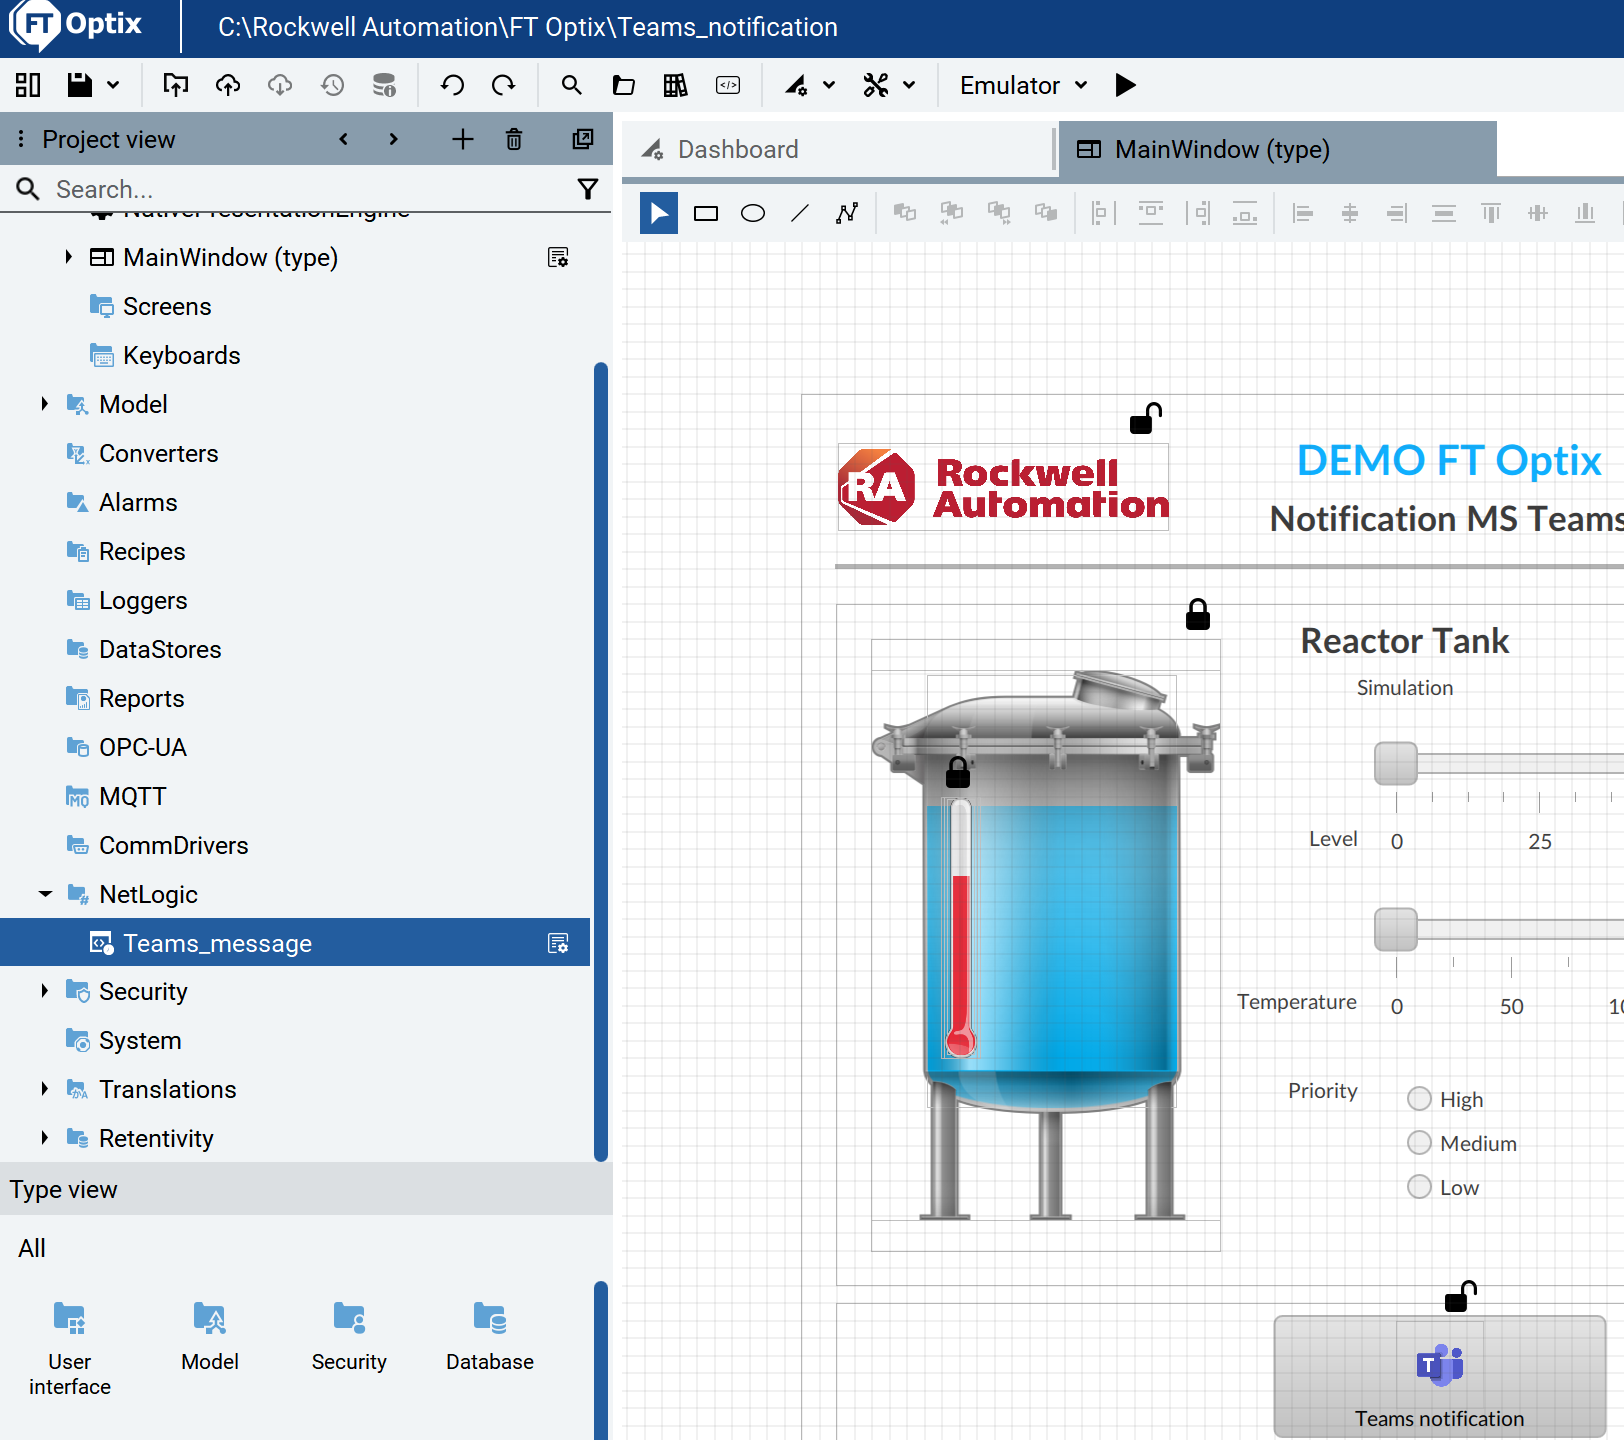1624x1440 pixels.
Task: Expand the Security tree folder
Action: 44,991
